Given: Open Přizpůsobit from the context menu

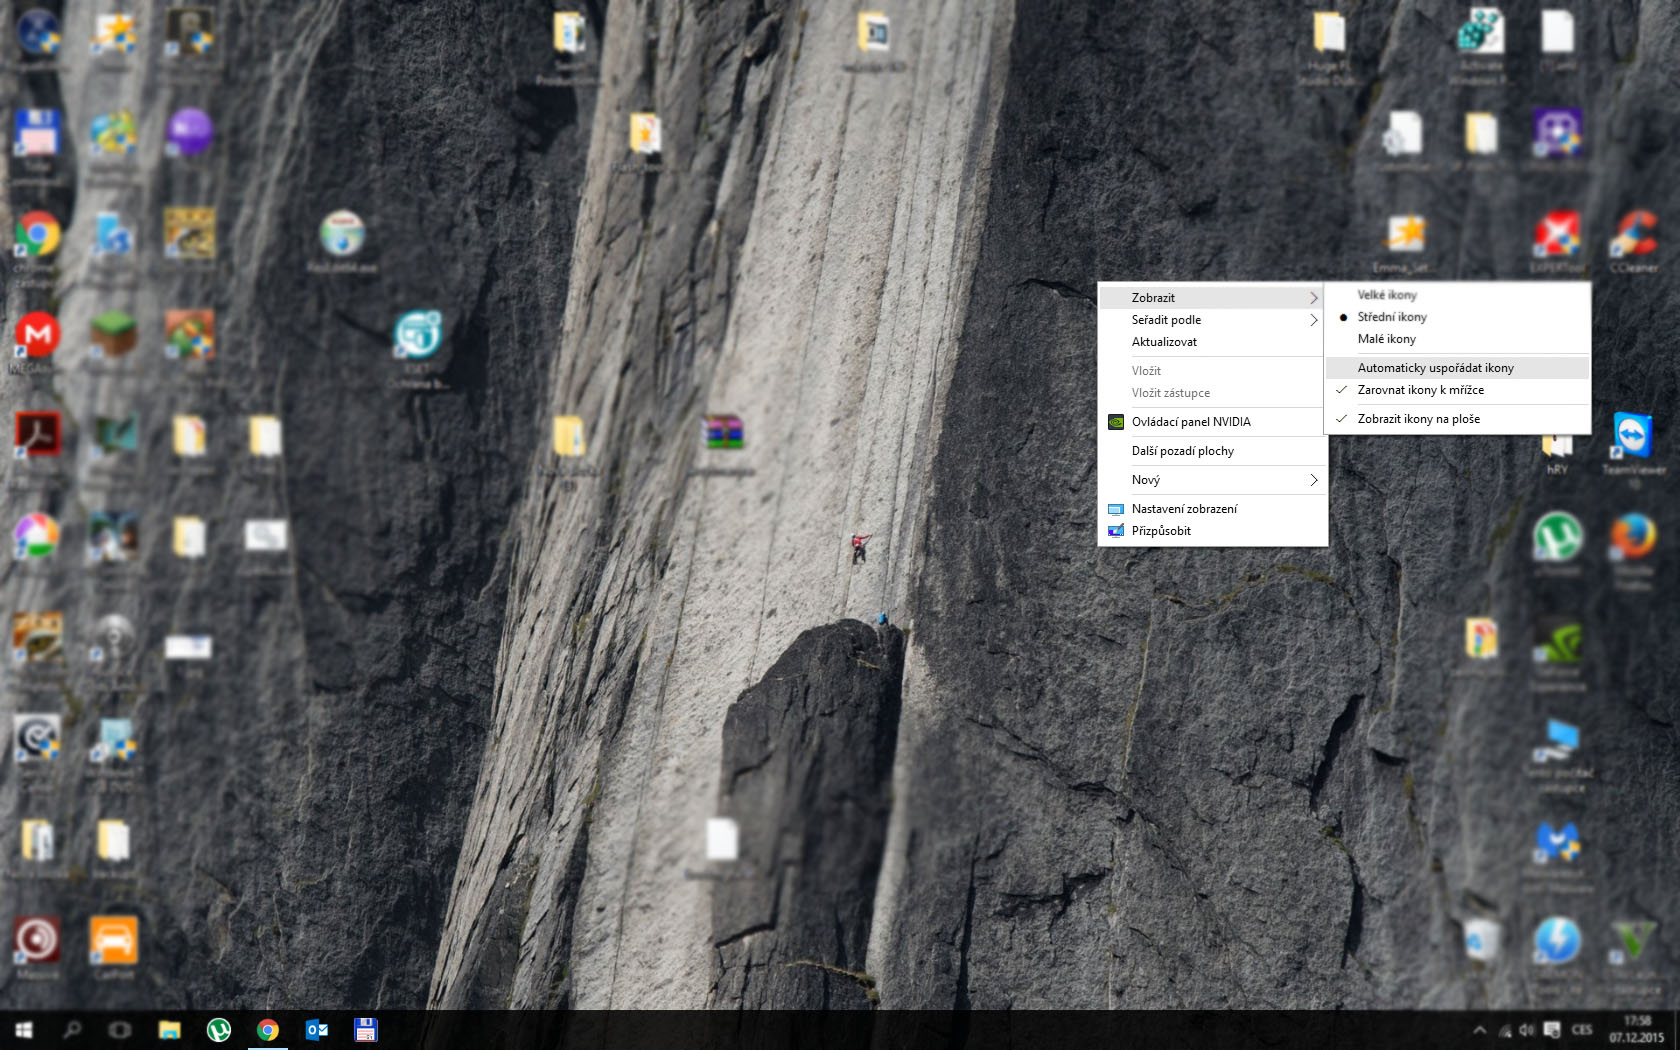Looking at the screenshot, I should pos(1161,531).
